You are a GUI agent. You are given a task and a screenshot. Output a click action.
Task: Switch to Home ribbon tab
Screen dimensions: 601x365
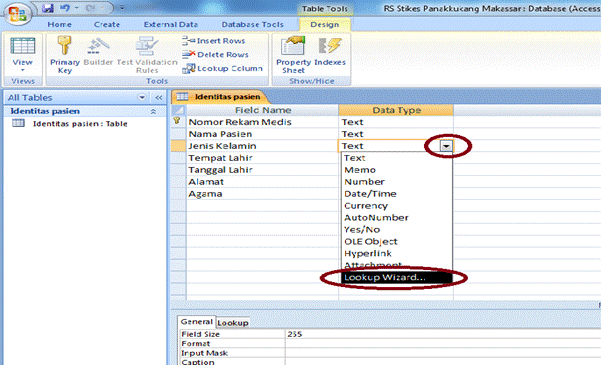(59, 25)
